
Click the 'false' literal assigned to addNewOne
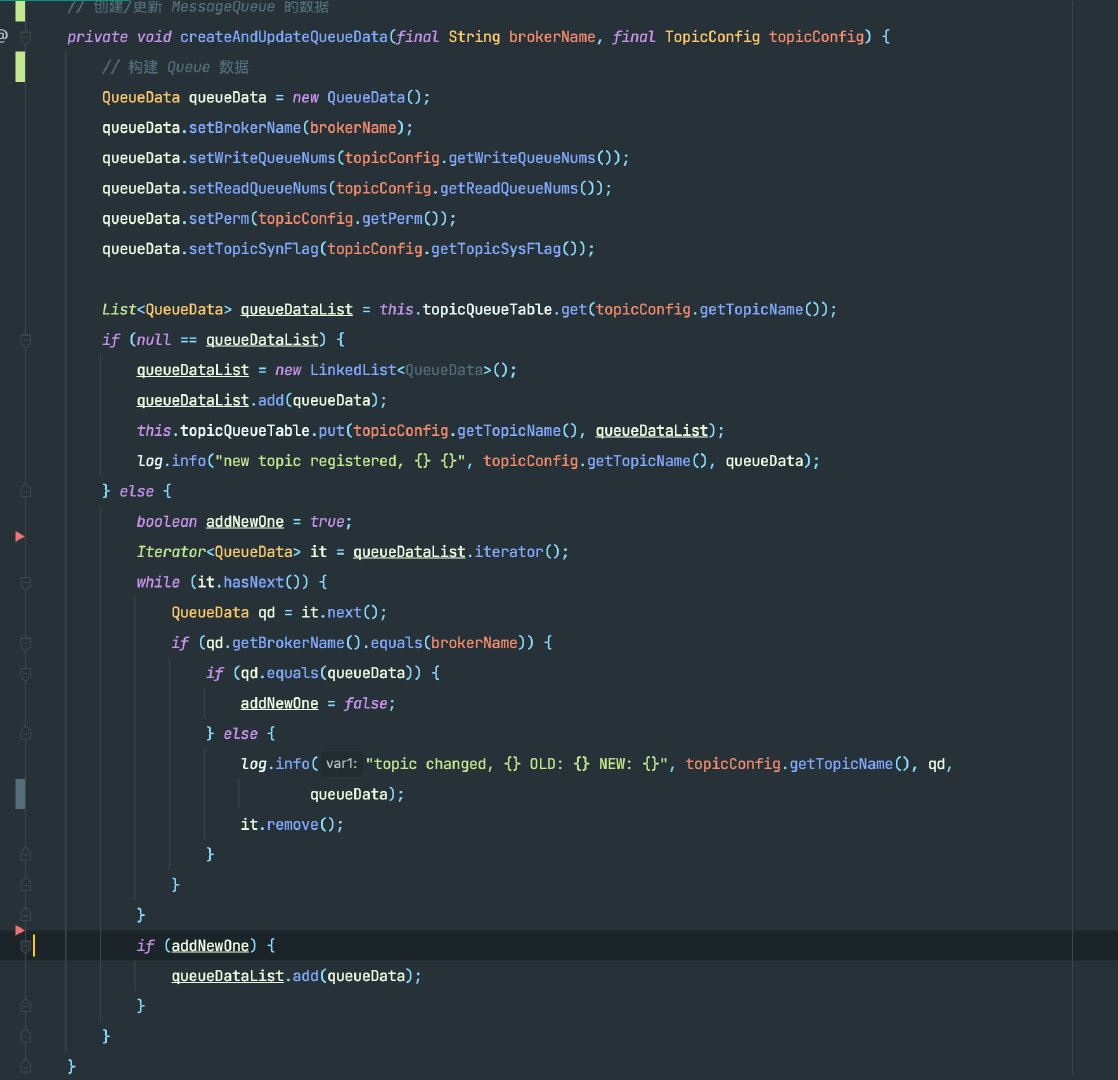point(366,704)
